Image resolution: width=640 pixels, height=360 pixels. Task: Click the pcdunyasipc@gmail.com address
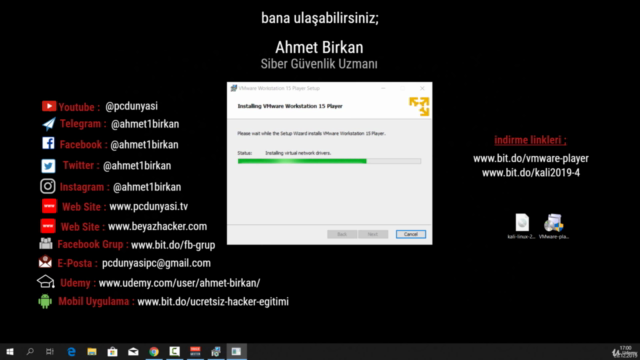click(156, 263)
